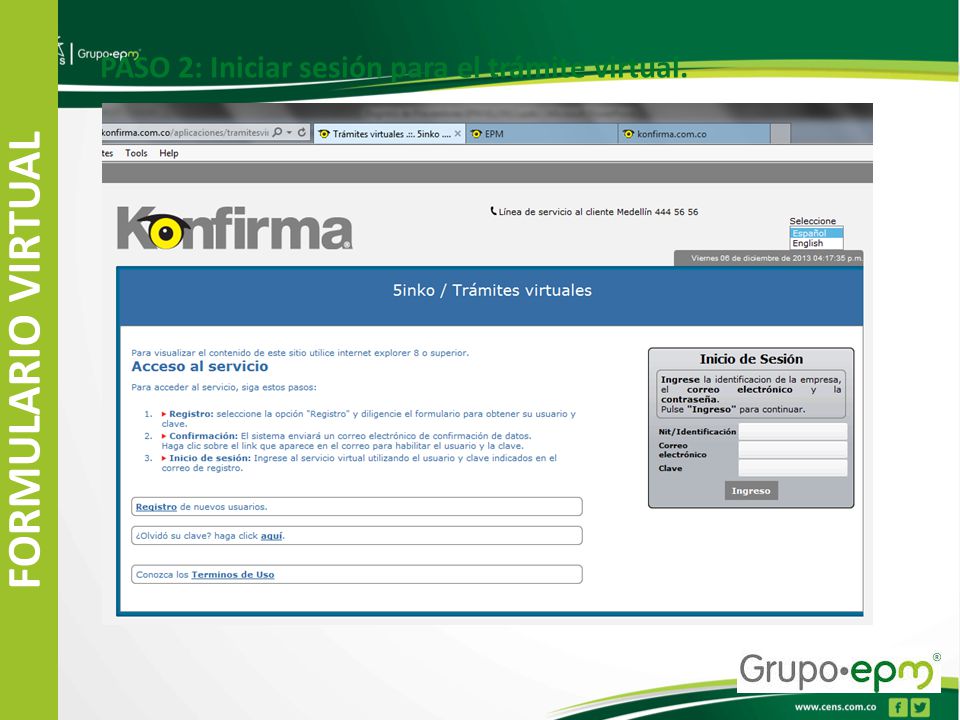The height and width of the screenshot is (720, 960).
Task: Click the 'Acceso al servicio' heading
Action: pos(200,366)
